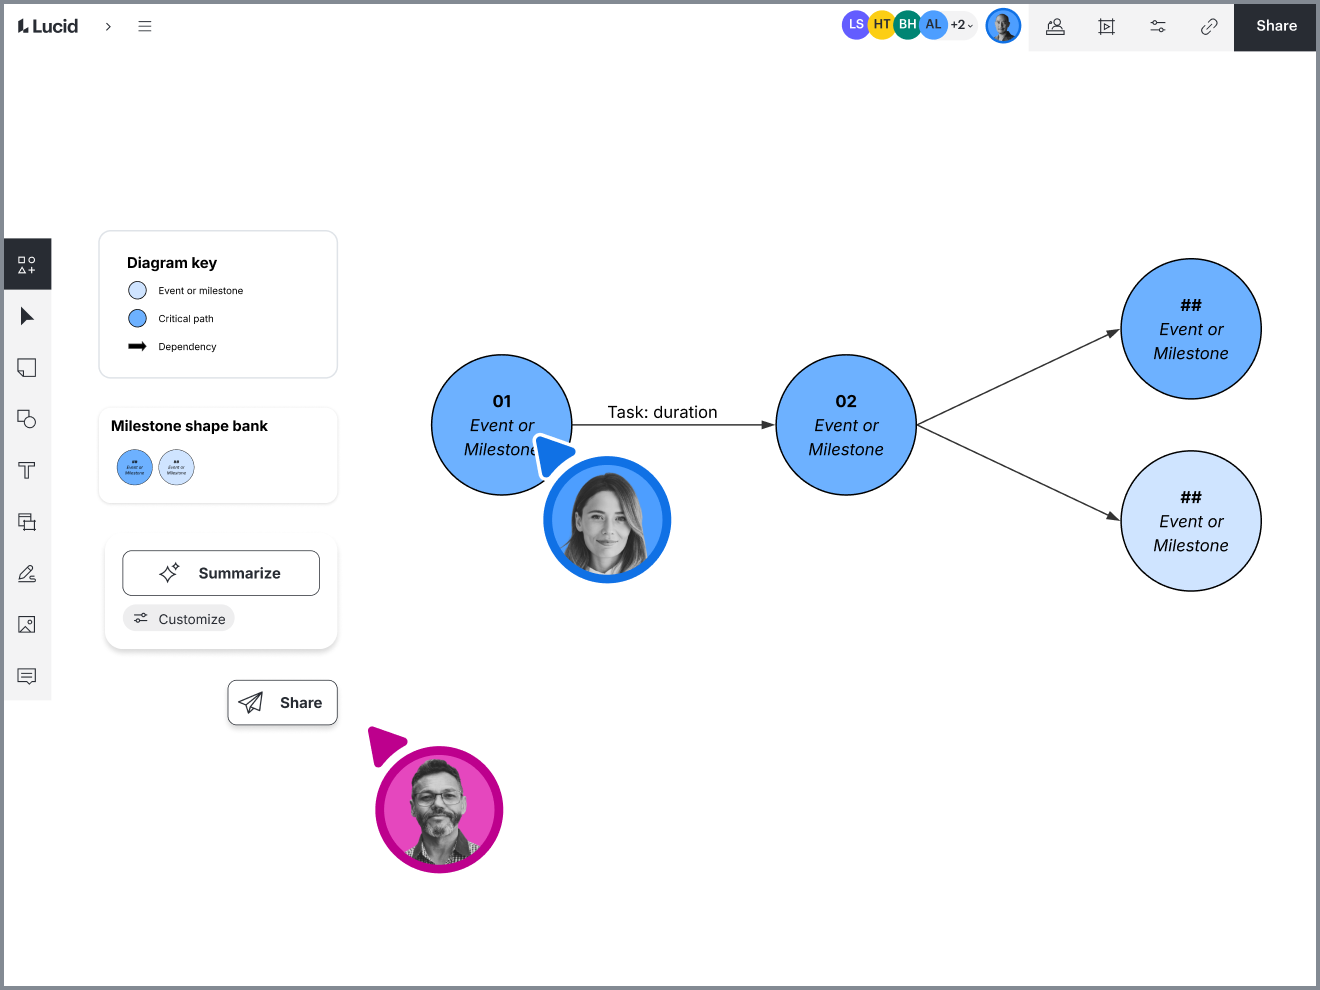Click the AL collaborator avatar
The width and height of the screenshot is (1320, 990).
[934, 25]
